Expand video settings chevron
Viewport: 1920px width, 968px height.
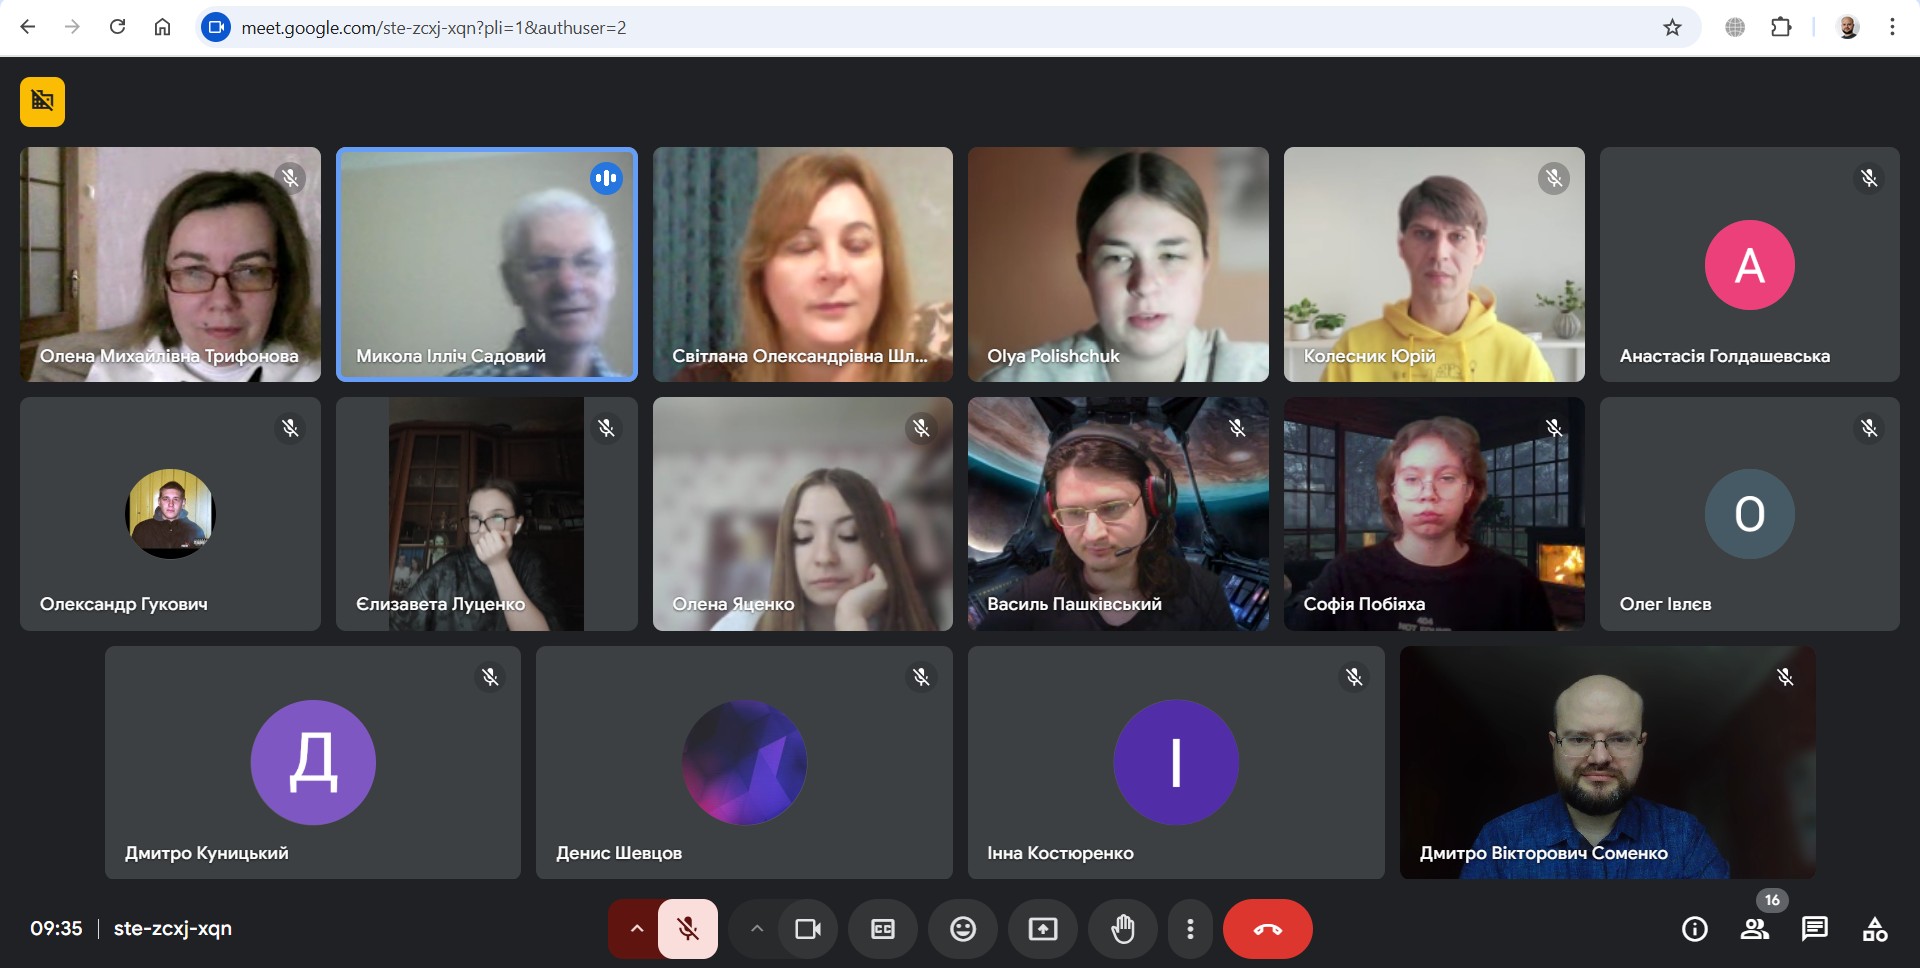(757, 929)
